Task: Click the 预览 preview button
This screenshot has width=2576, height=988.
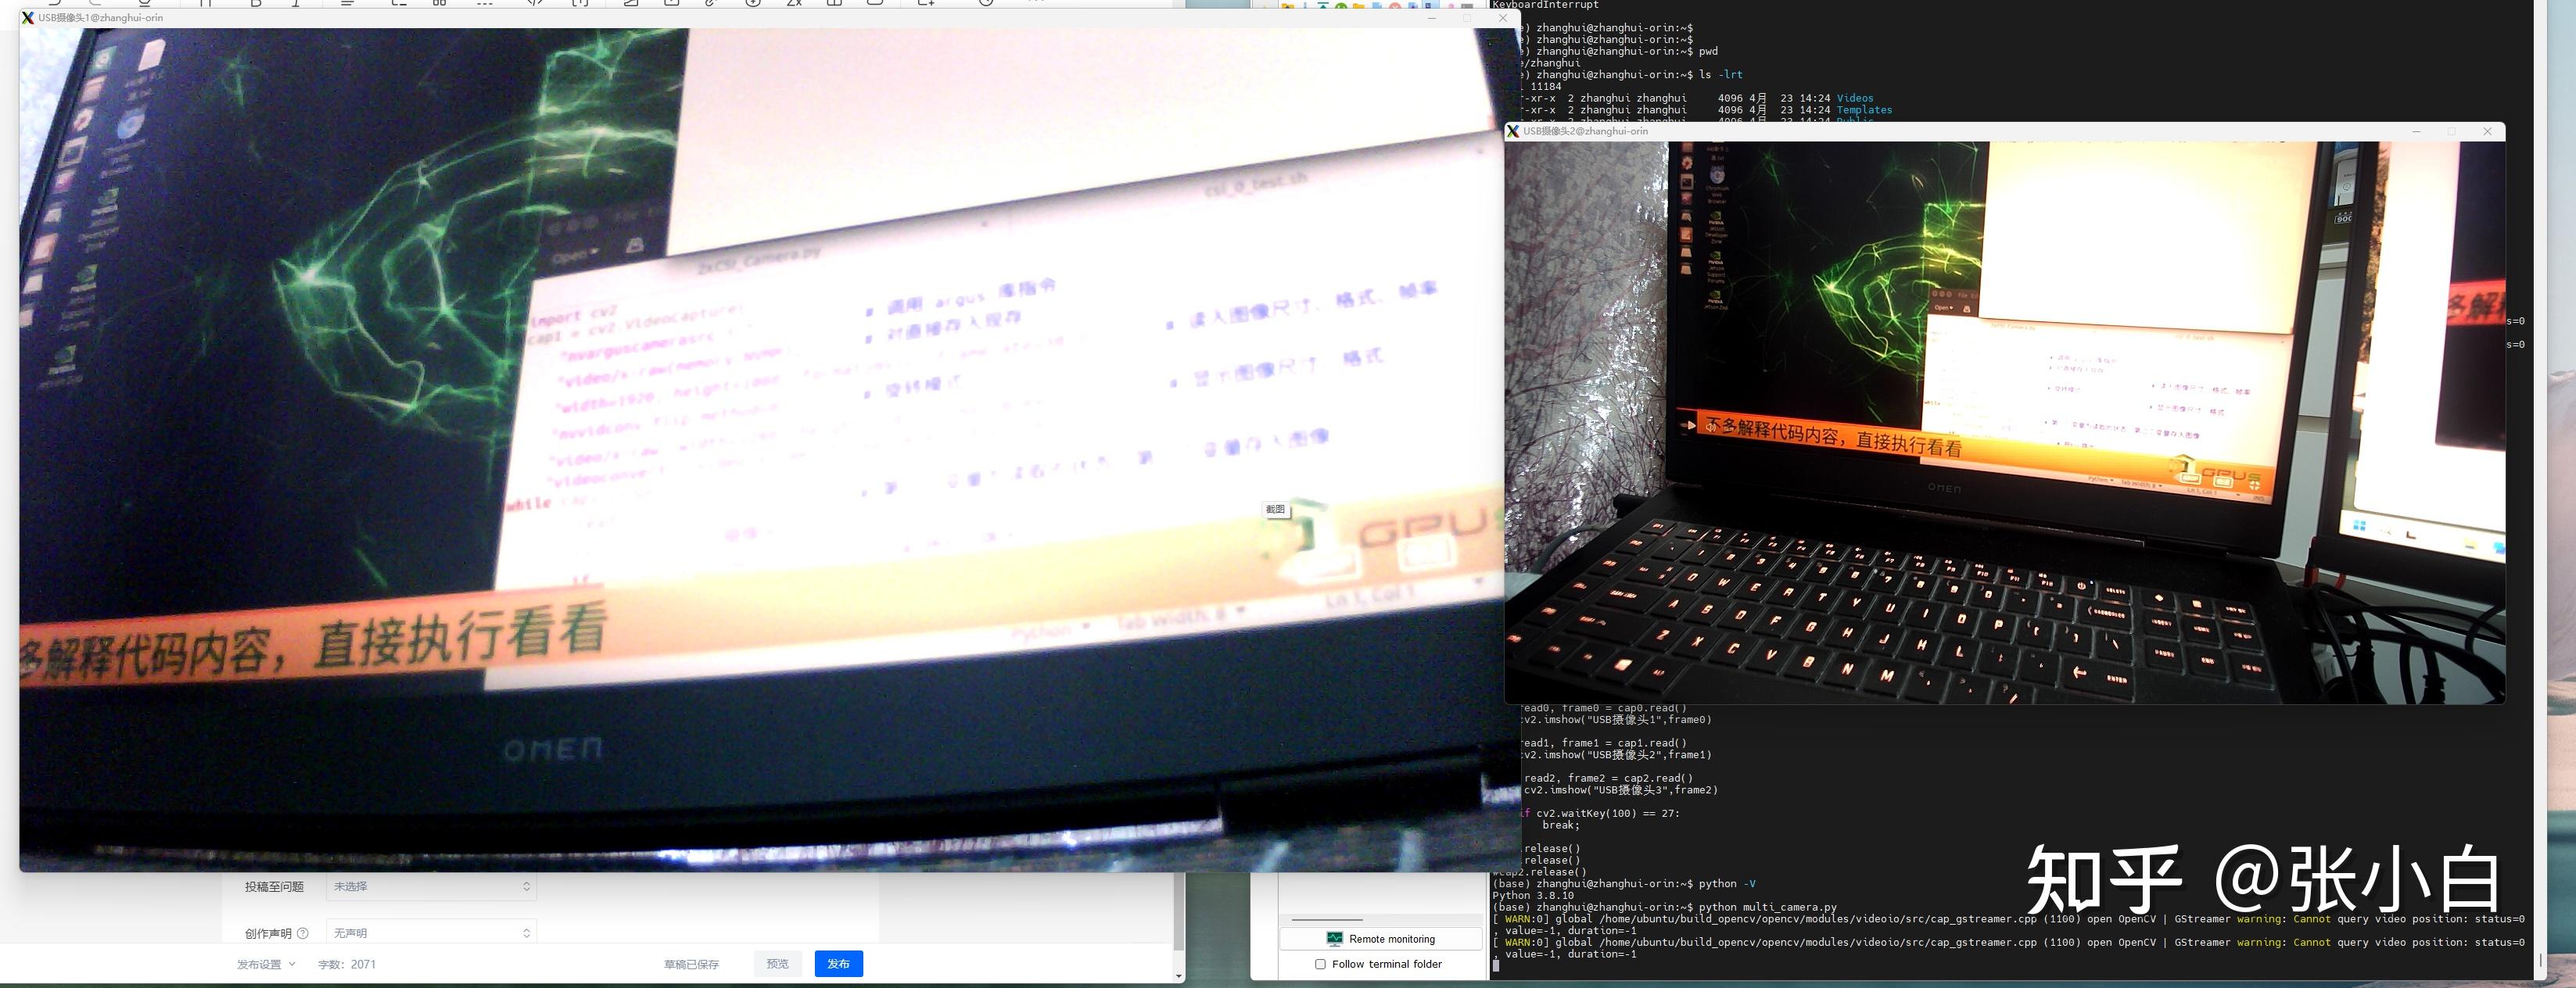Action: [777, 963]
